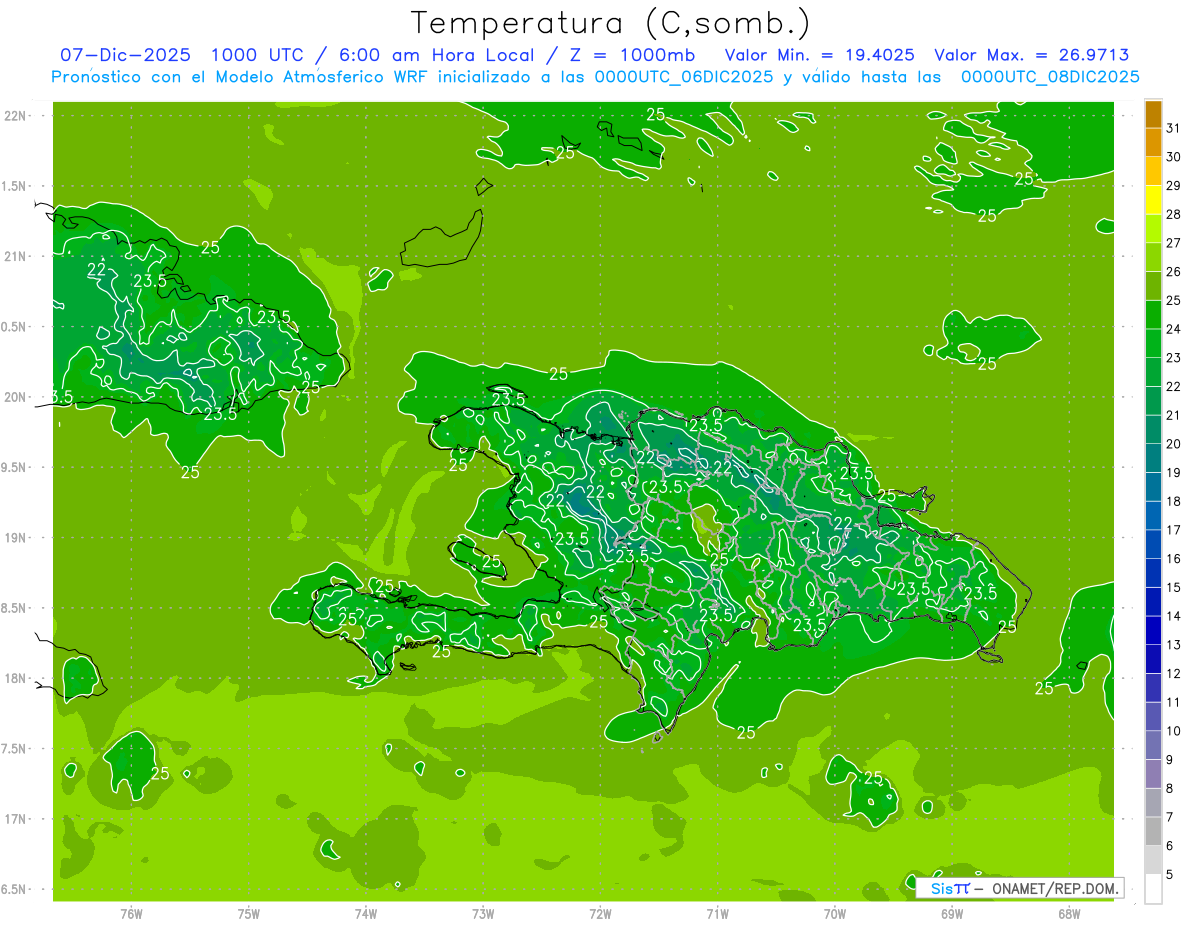Click the "ONAMET/REP.DOM." credit label

click(1056, 888)
